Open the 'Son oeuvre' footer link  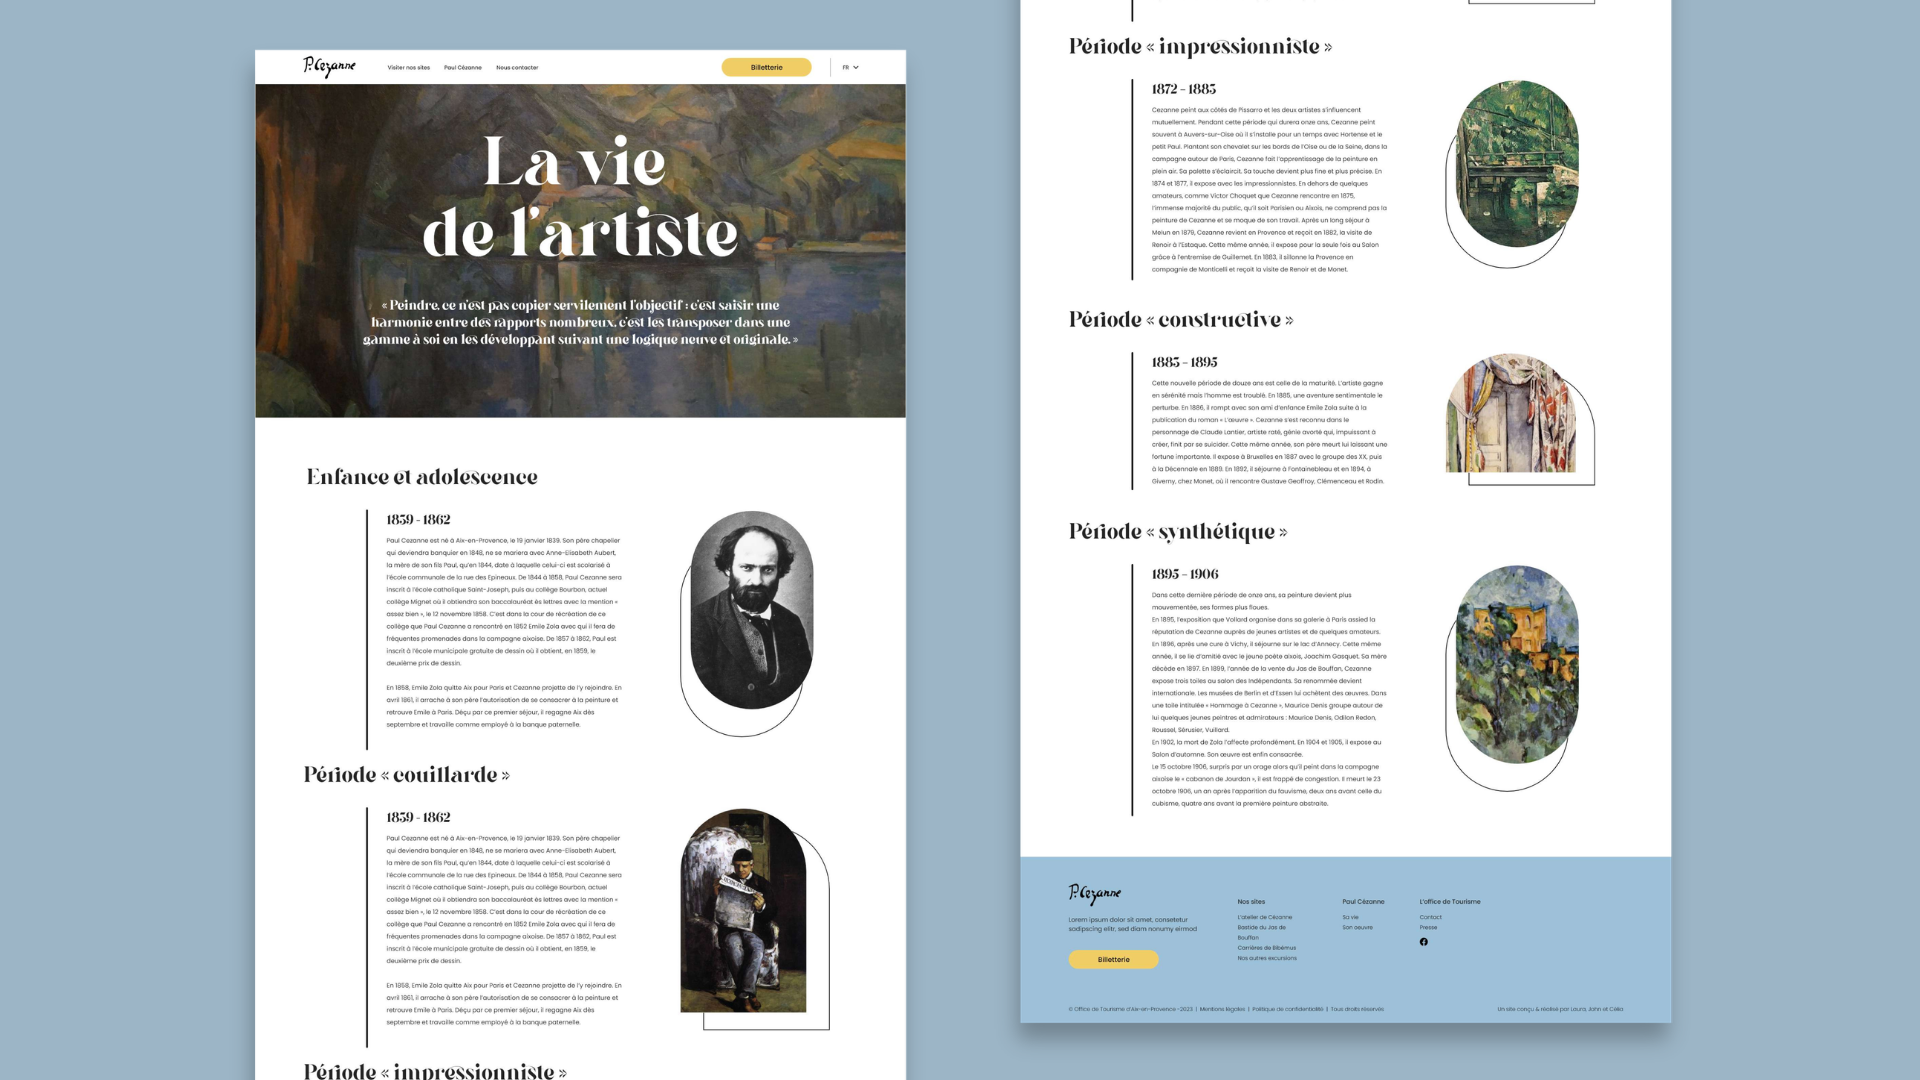point(1358,927)
